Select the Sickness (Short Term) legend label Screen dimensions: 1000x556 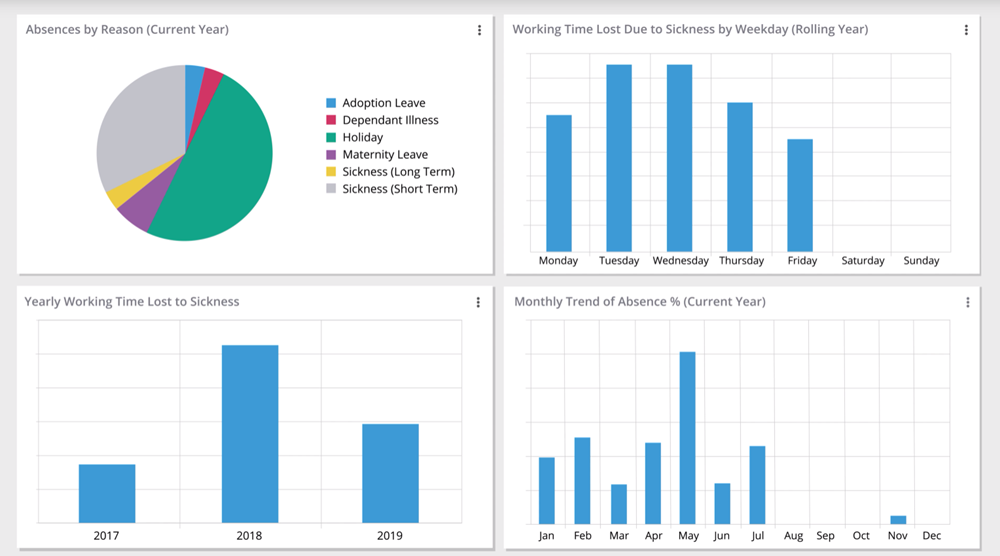click(x=400, y=189)
